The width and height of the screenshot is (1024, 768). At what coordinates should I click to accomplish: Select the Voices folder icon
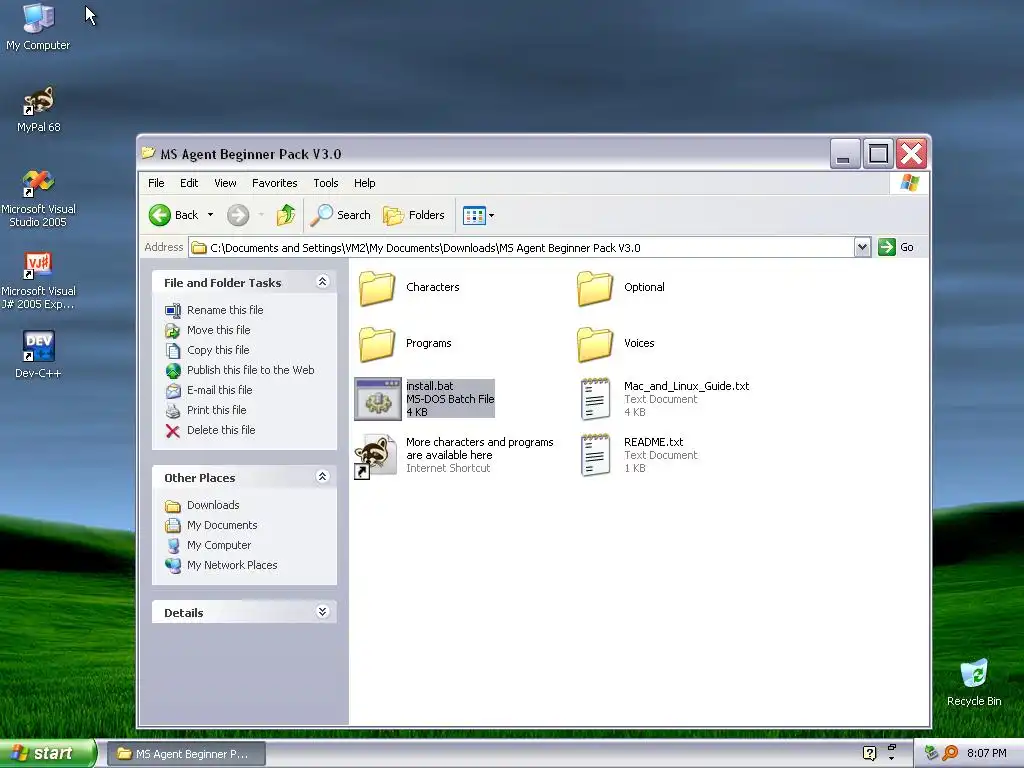(595, 344)
